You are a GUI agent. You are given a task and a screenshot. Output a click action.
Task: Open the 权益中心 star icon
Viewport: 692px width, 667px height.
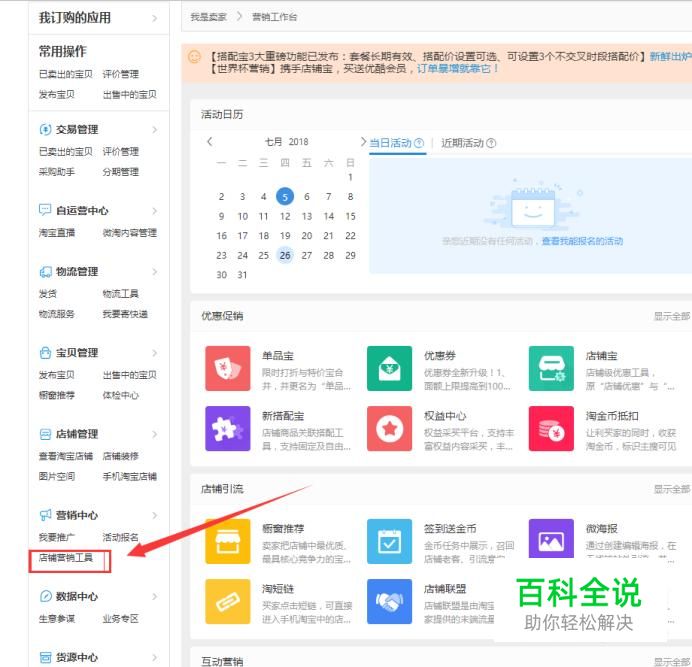[389, 428]
